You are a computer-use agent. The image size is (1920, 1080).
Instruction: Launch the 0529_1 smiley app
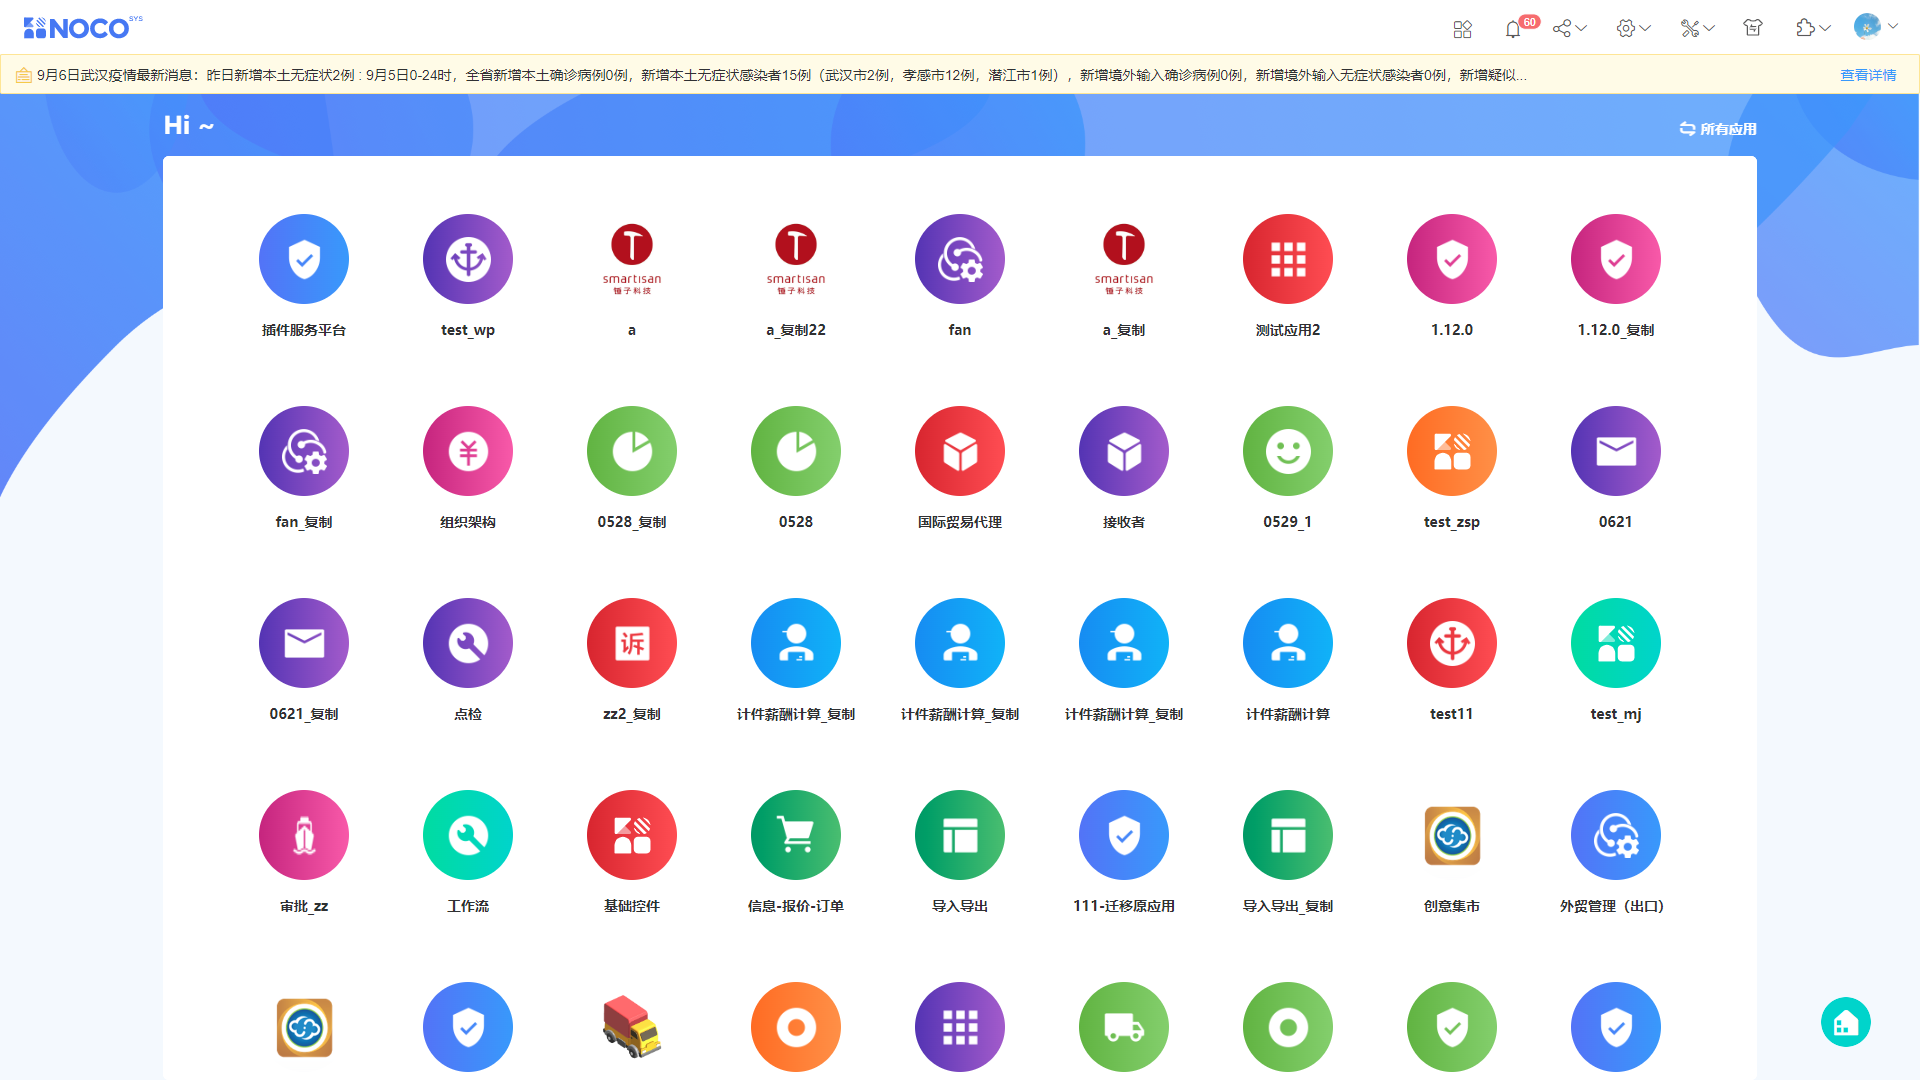coord(1288,451)
